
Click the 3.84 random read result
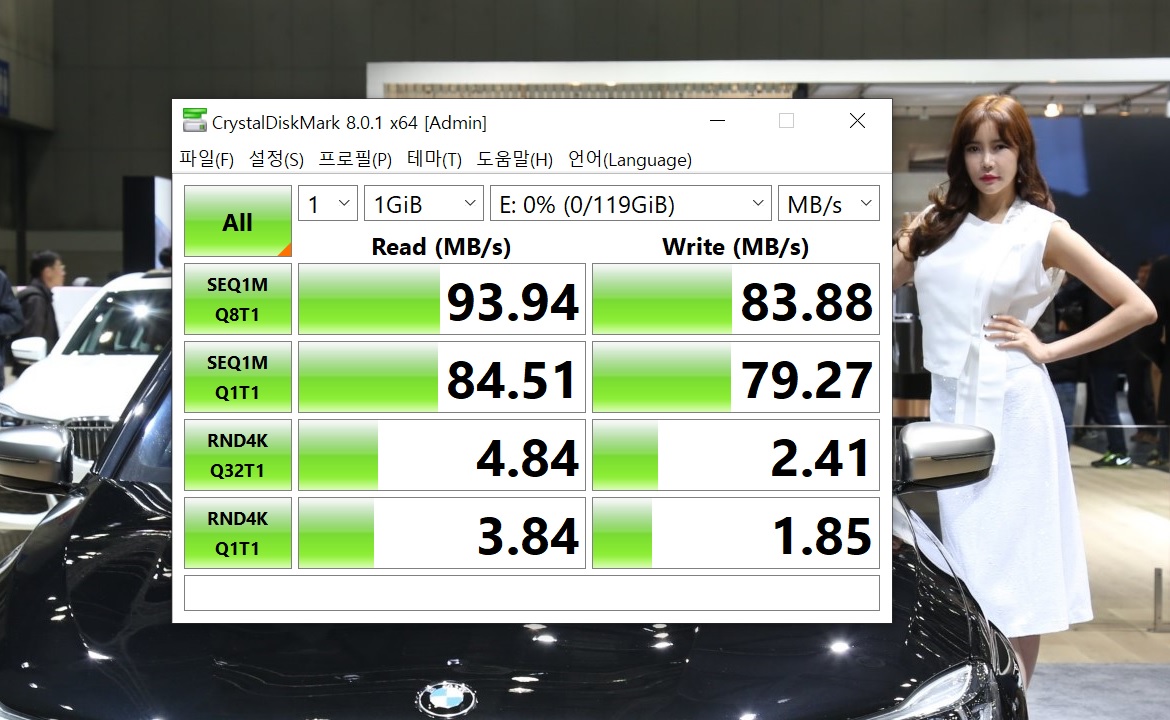click(442, 533)
